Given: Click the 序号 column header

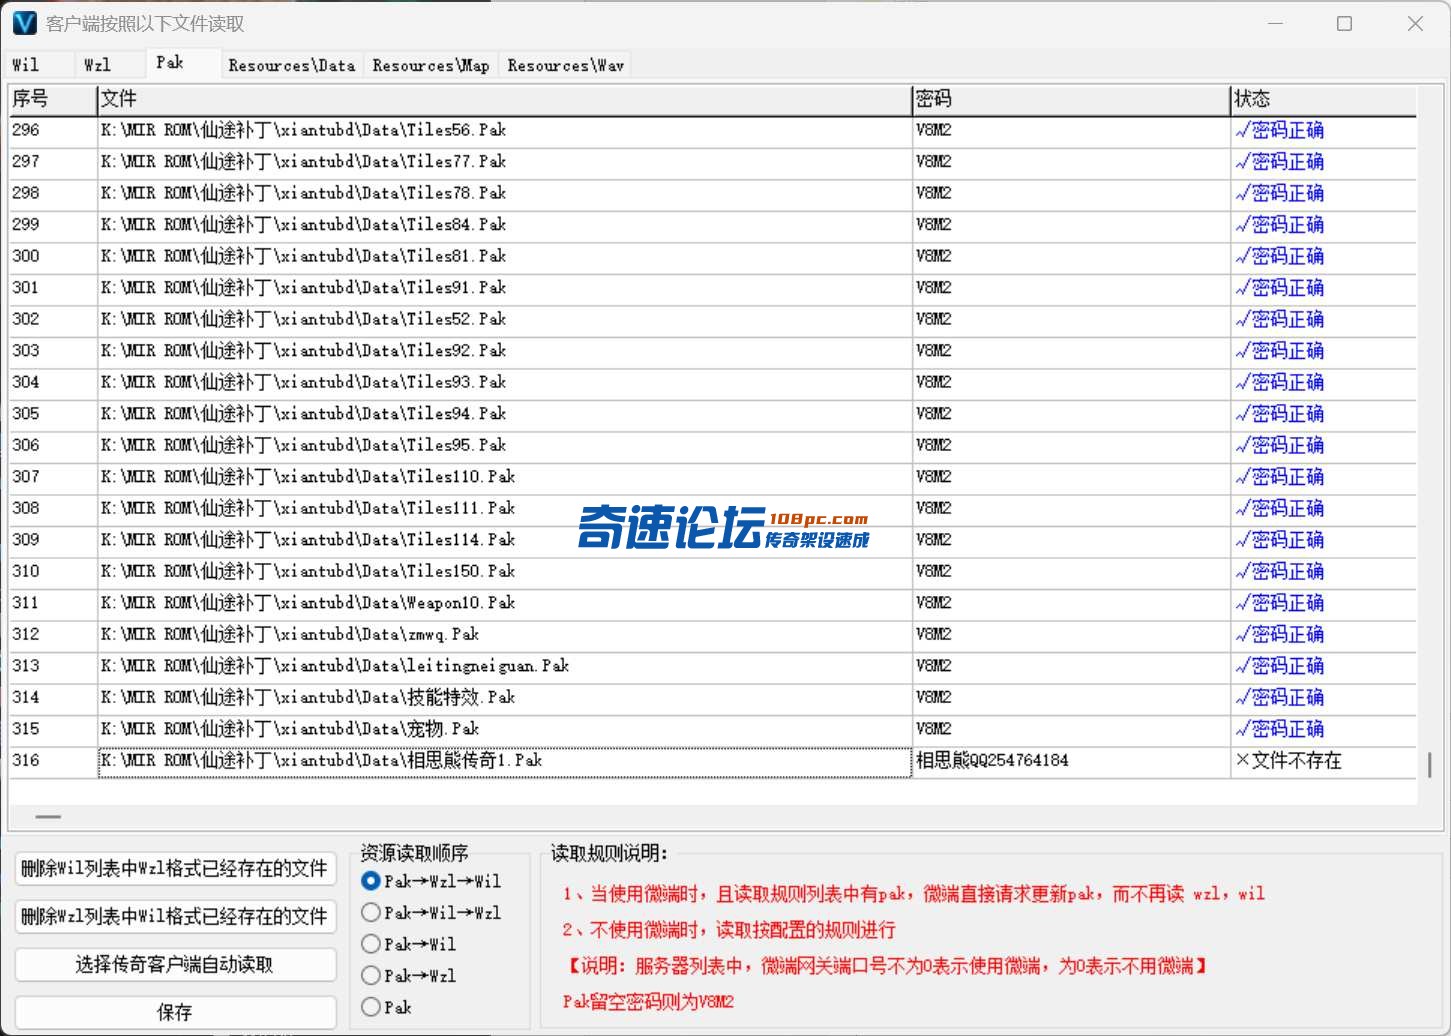Looking at the screenshot, I should coord(52,99).
